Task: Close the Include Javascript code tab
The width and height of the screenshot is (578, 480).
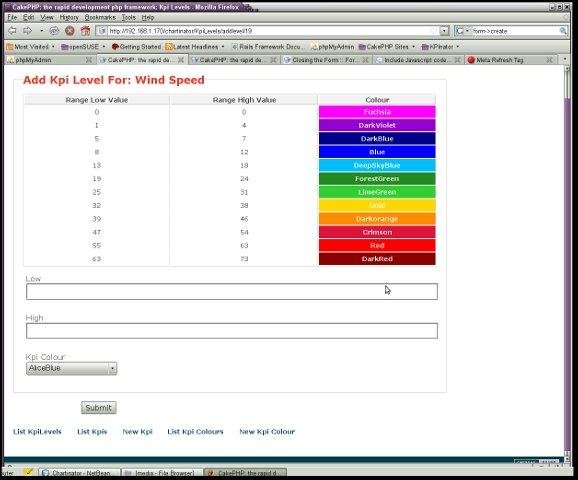Action: [457, 60]
